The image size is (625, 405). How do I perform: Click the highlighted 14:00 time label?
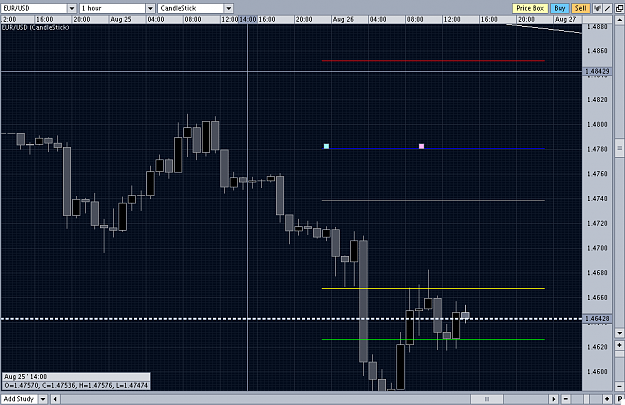[x=248, y=19]
